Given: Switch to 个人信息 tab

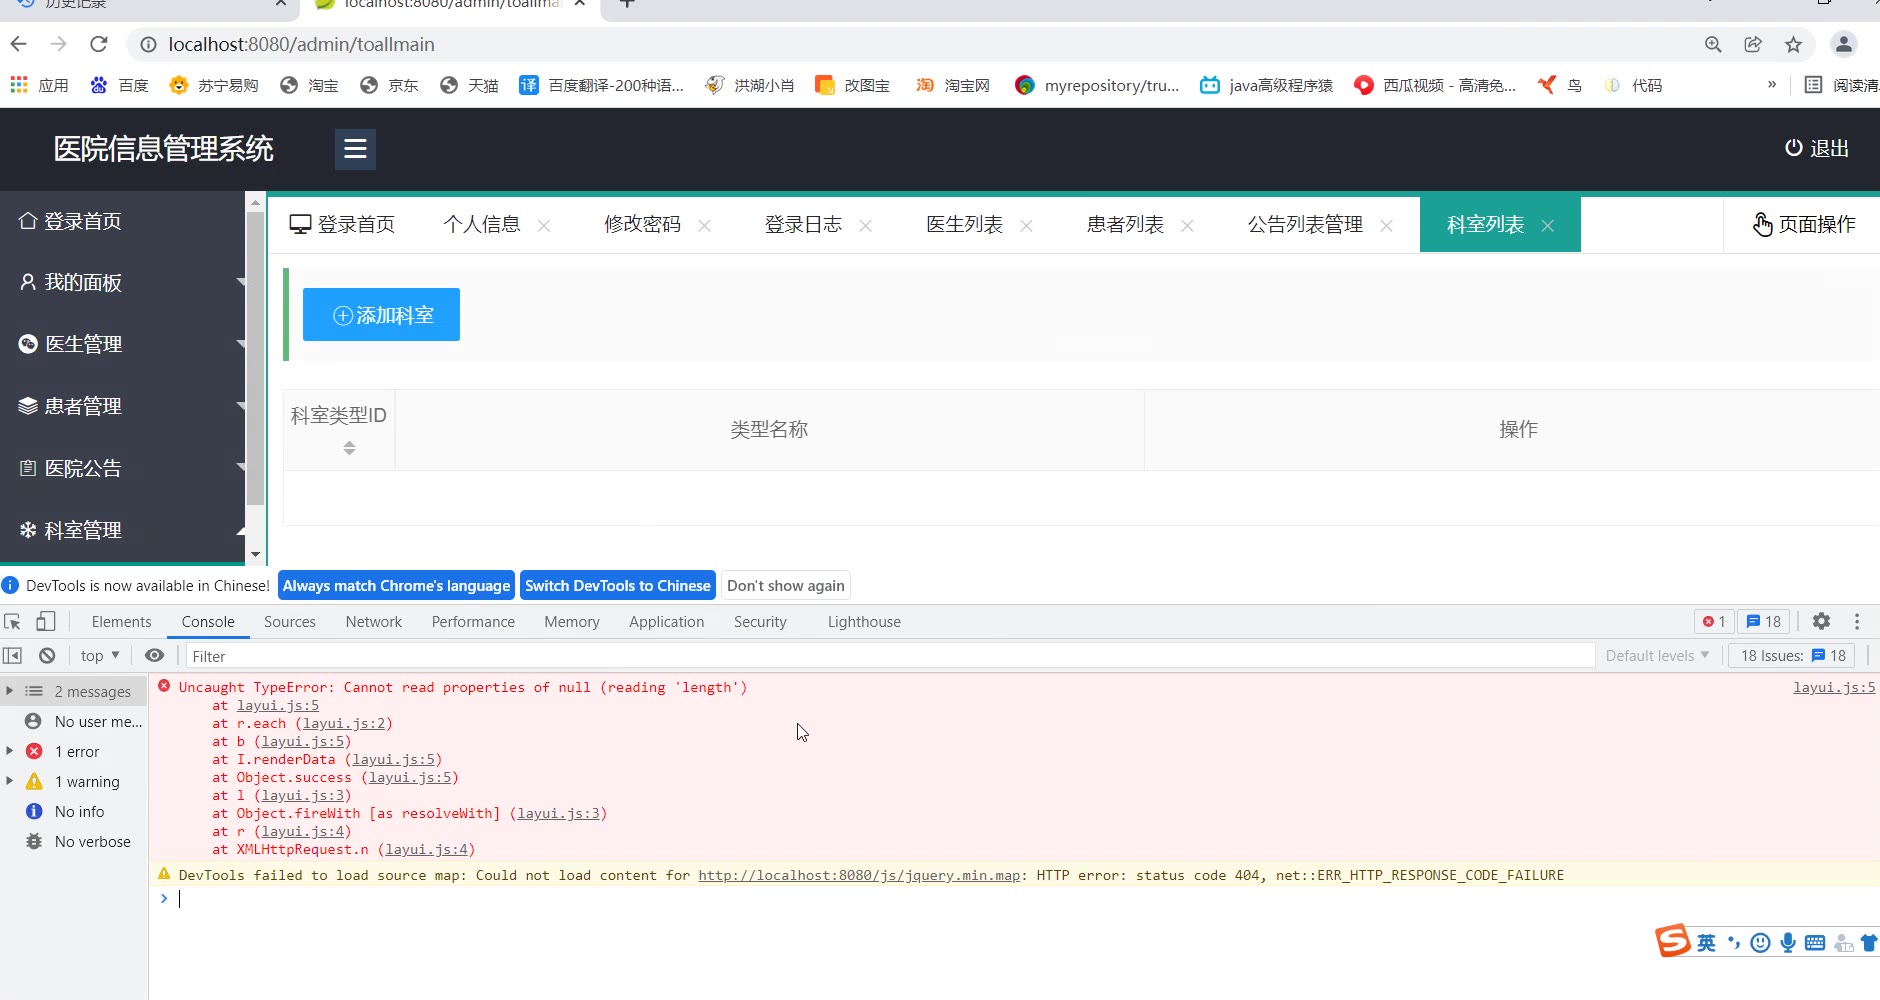Looking at the screenshot, I should click(482, 224).
